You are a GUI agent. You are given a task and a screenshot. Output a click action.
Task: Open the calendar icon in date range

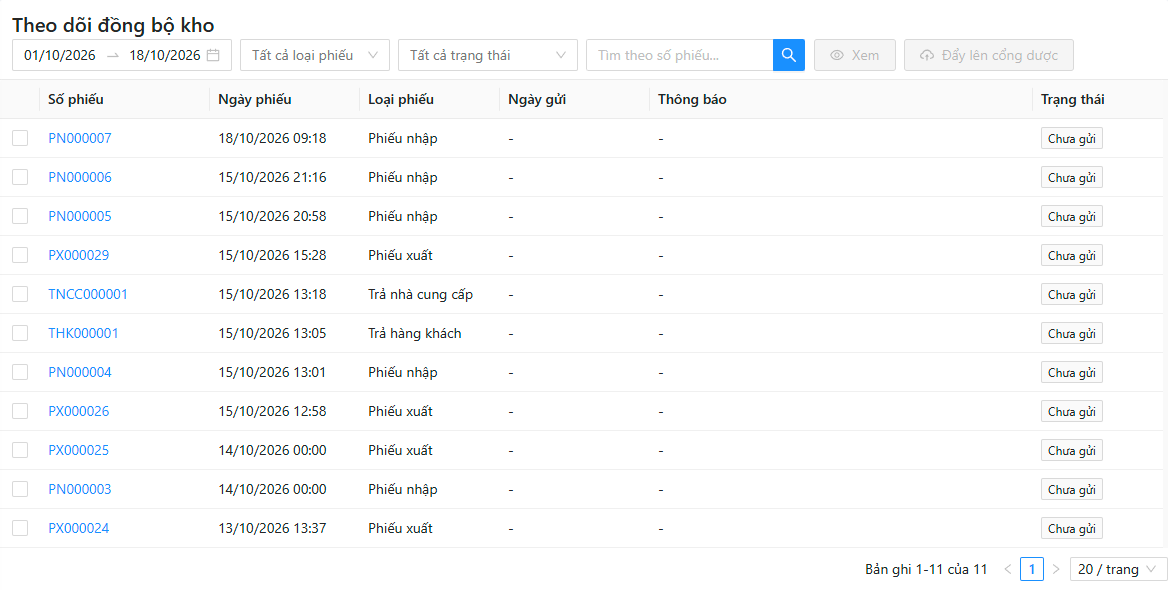(213, 55)
